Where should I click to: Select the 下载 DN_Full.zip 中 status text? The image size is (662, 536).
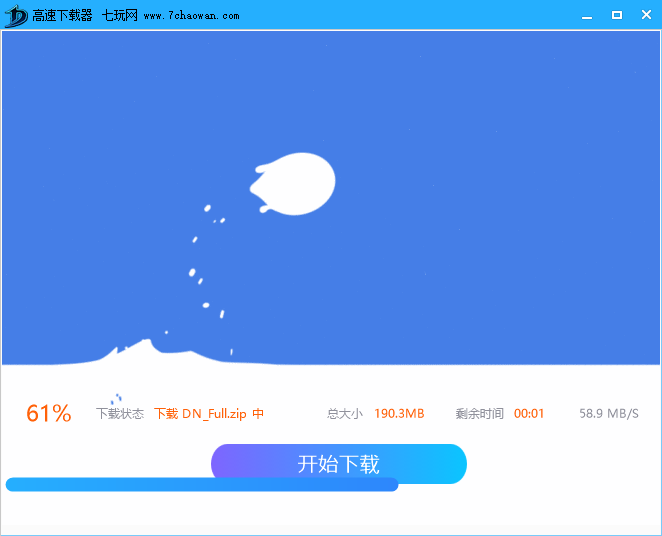(x=209, y=414)
